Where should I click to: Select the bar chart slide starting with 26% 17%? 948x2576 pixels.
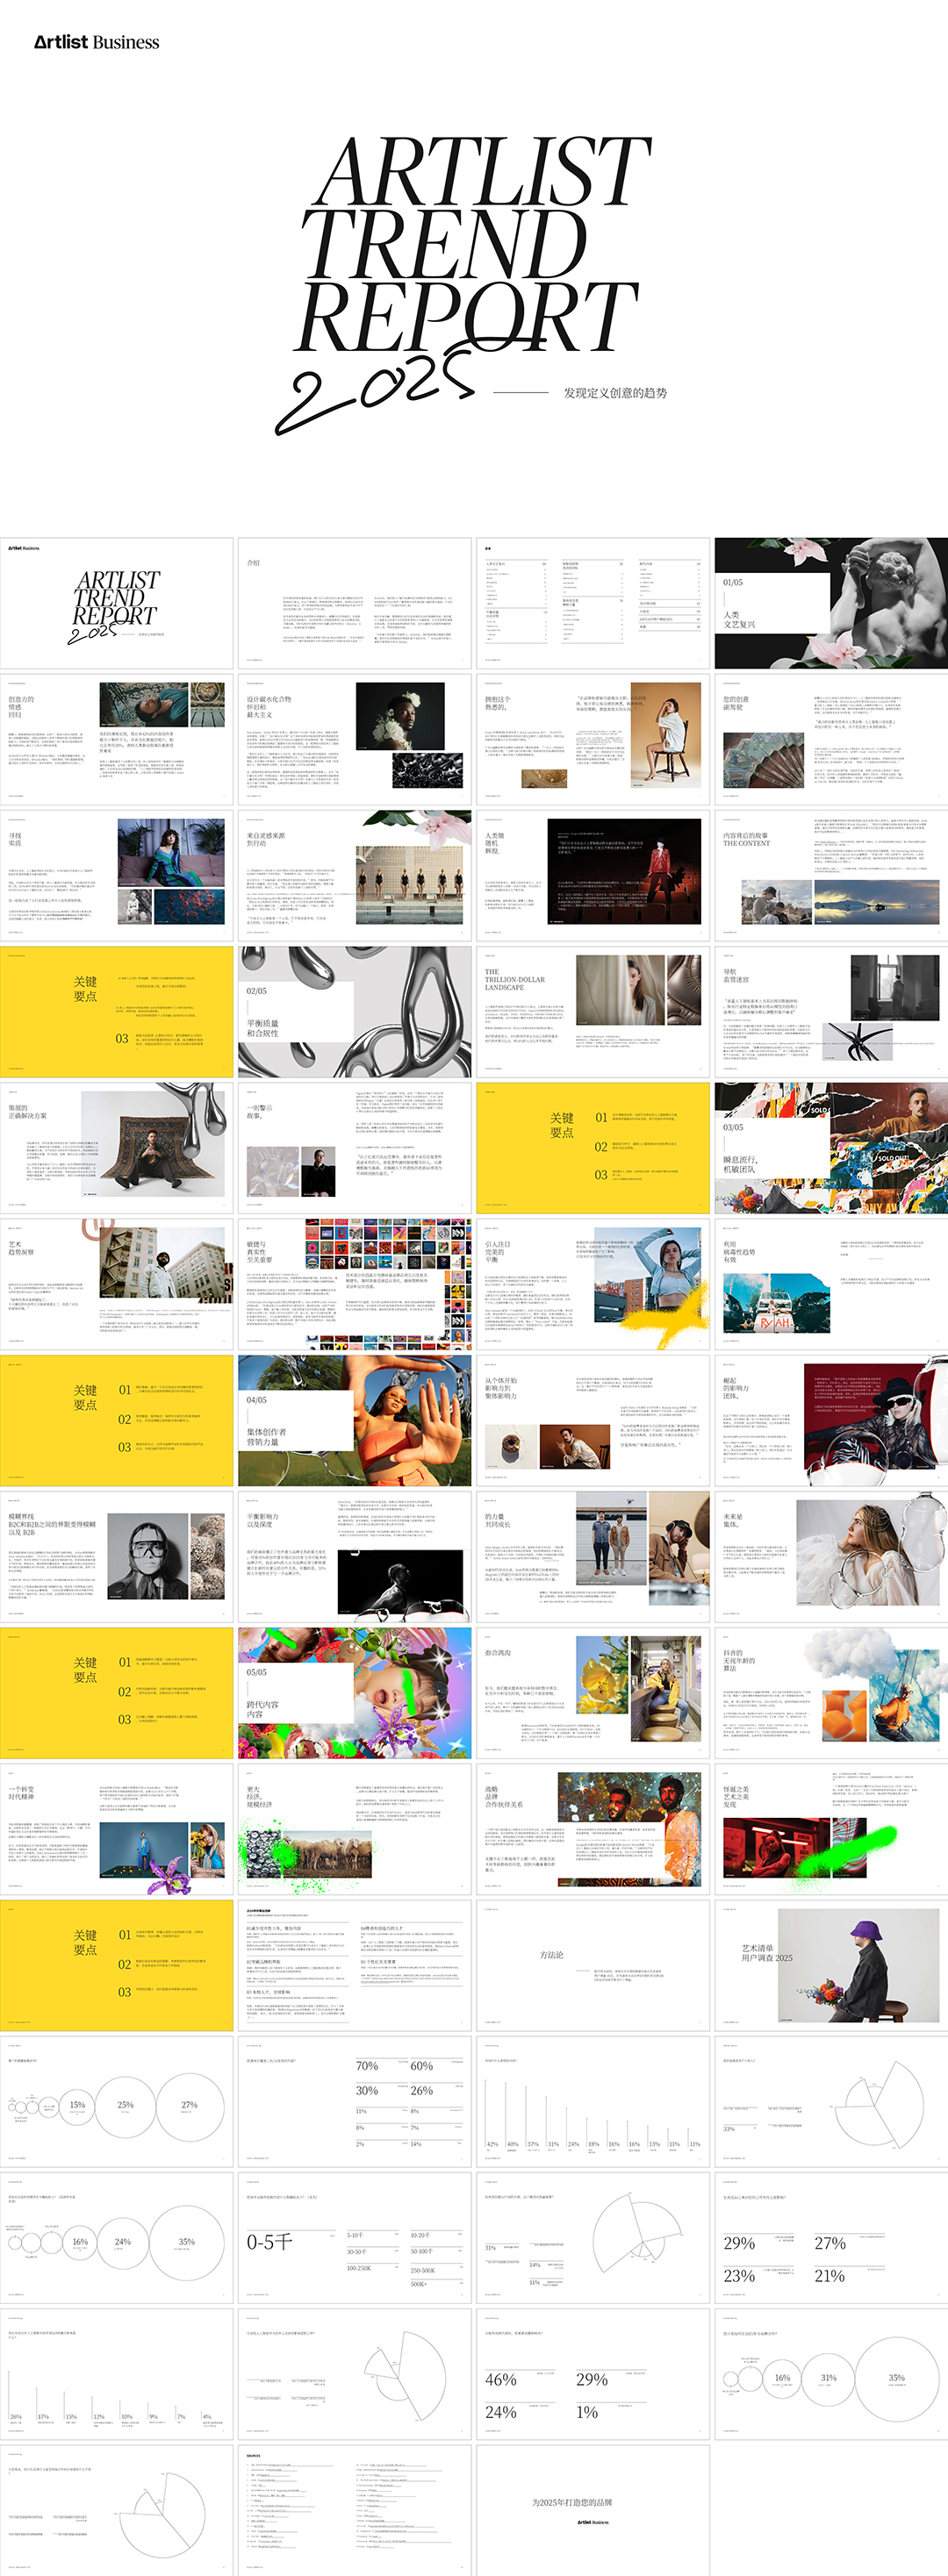pos(117,2374)
